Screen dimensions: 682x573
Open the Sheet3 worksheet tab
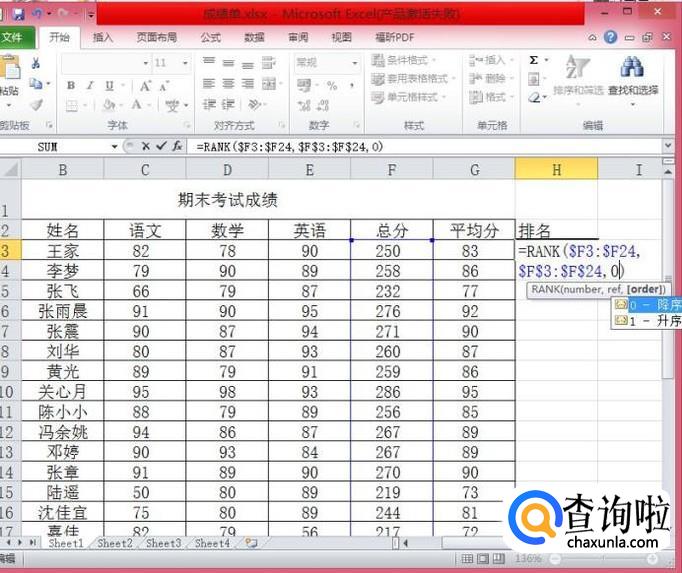(x=164, y=543)
